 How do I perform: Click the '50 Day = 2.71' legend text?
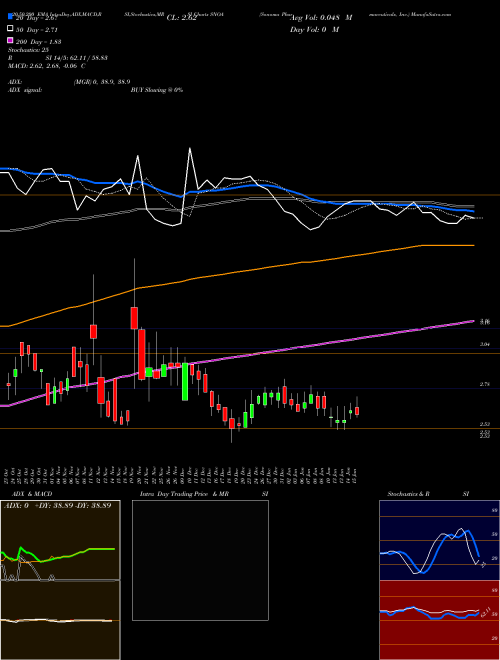coord(36,29)
